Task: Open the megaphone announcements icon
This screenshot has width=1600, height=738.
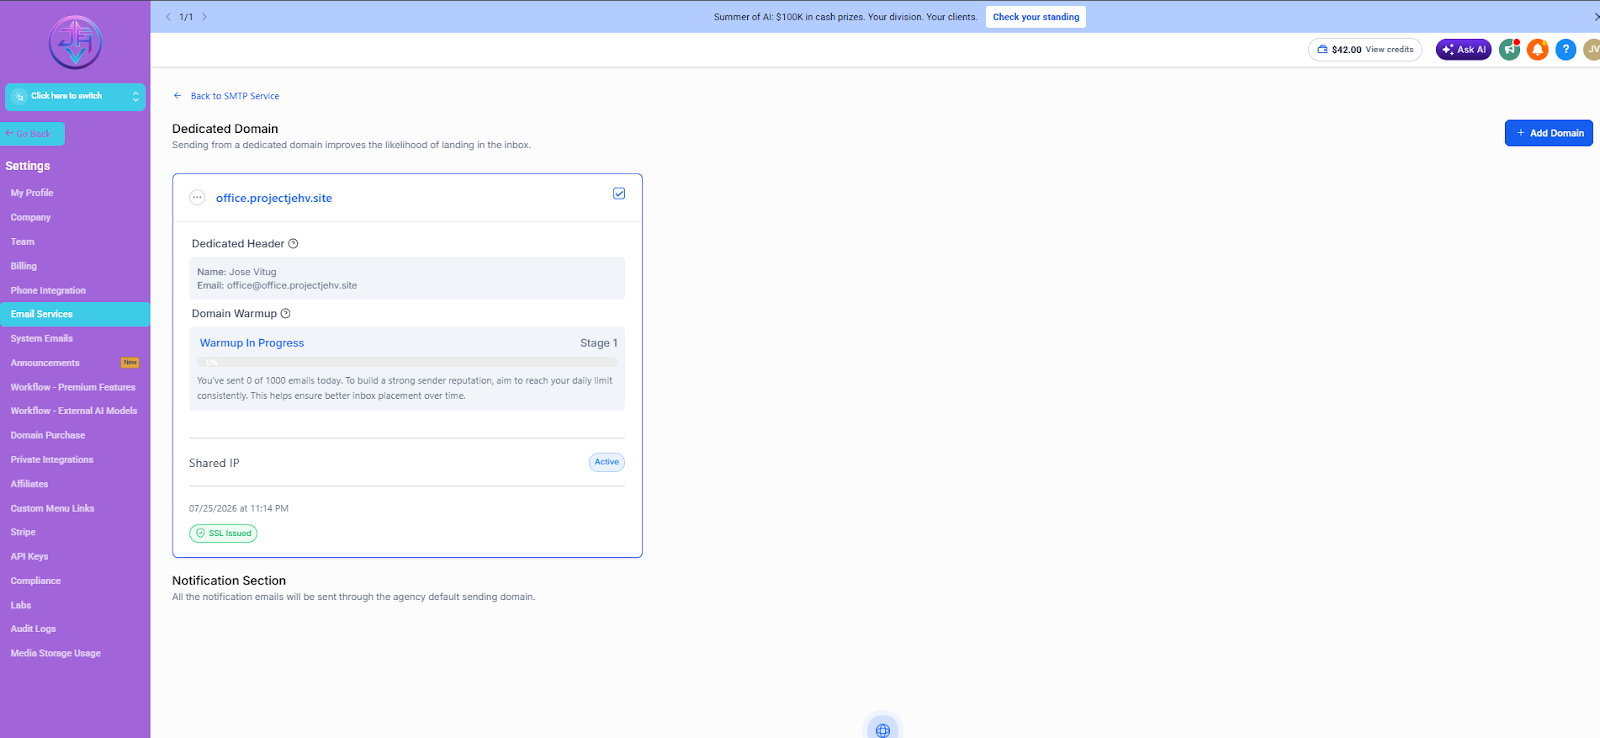Action: tap(1509, 49)
